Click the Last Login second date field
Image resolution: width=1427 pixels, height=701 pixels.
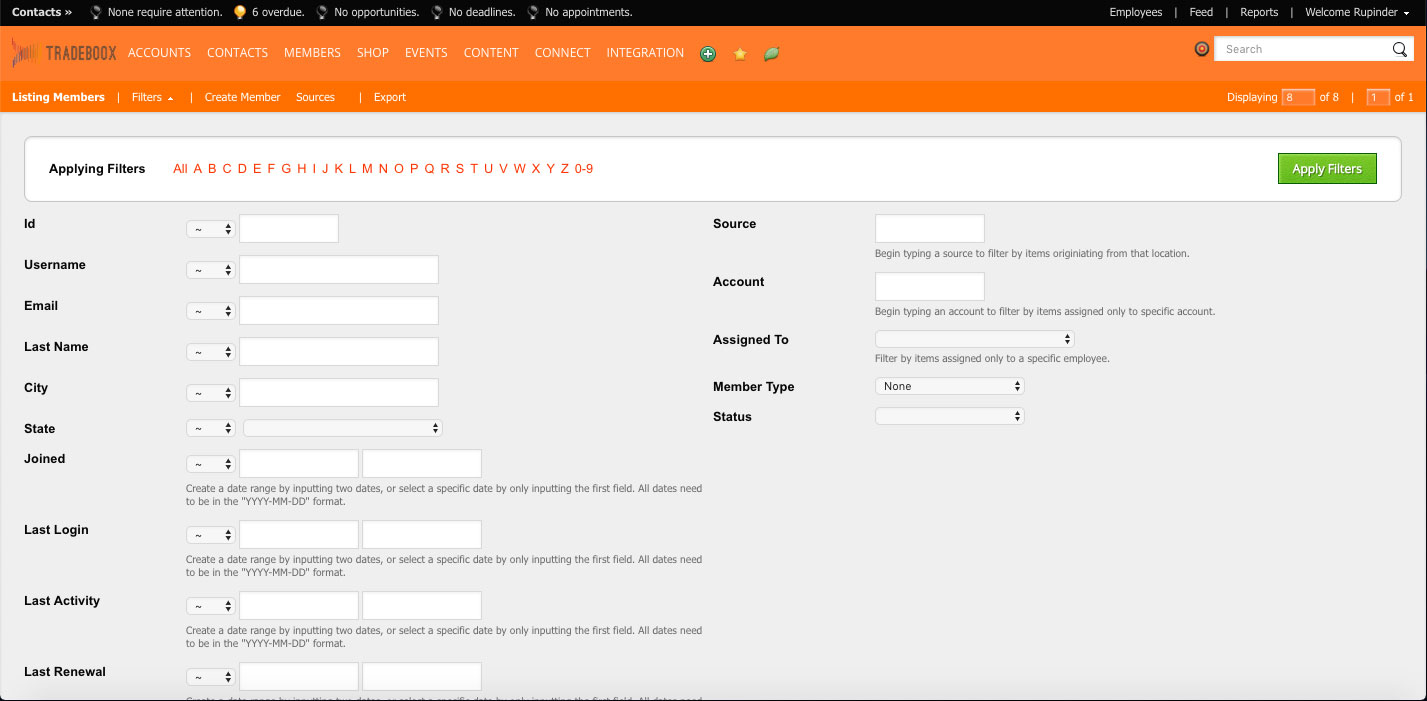[x=422, y=534]
